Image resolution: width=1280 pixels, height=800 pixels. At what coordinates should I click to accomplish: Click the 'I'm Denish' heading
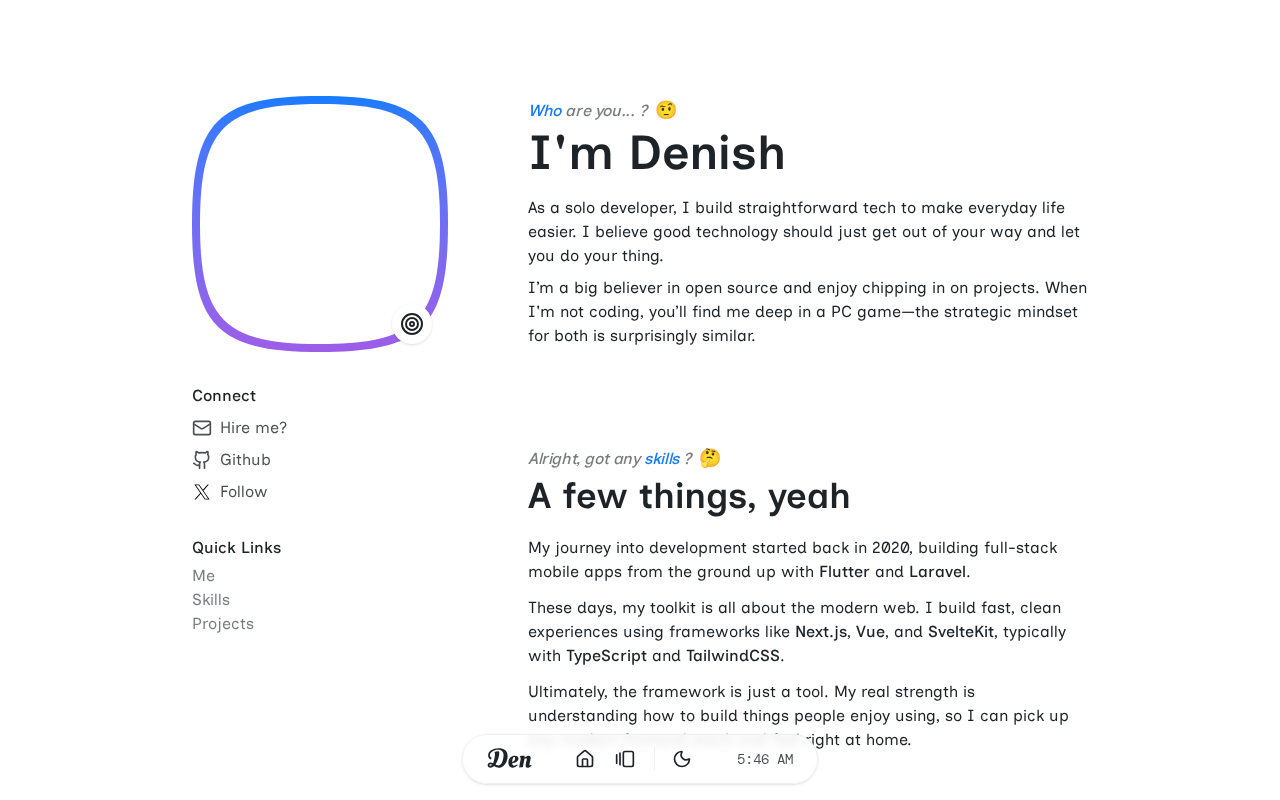pos(657,153)
